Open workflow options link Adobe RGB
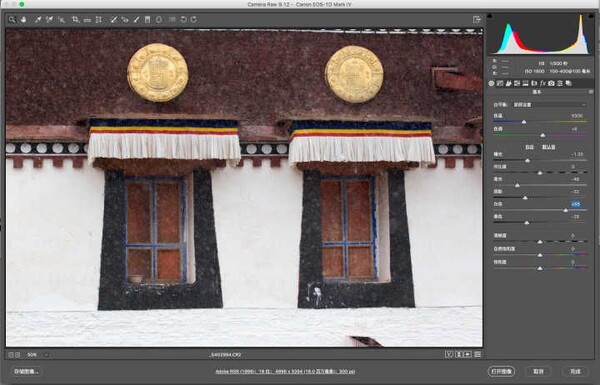The width and height of the screenshot is (600, 385). click(285, 371)
